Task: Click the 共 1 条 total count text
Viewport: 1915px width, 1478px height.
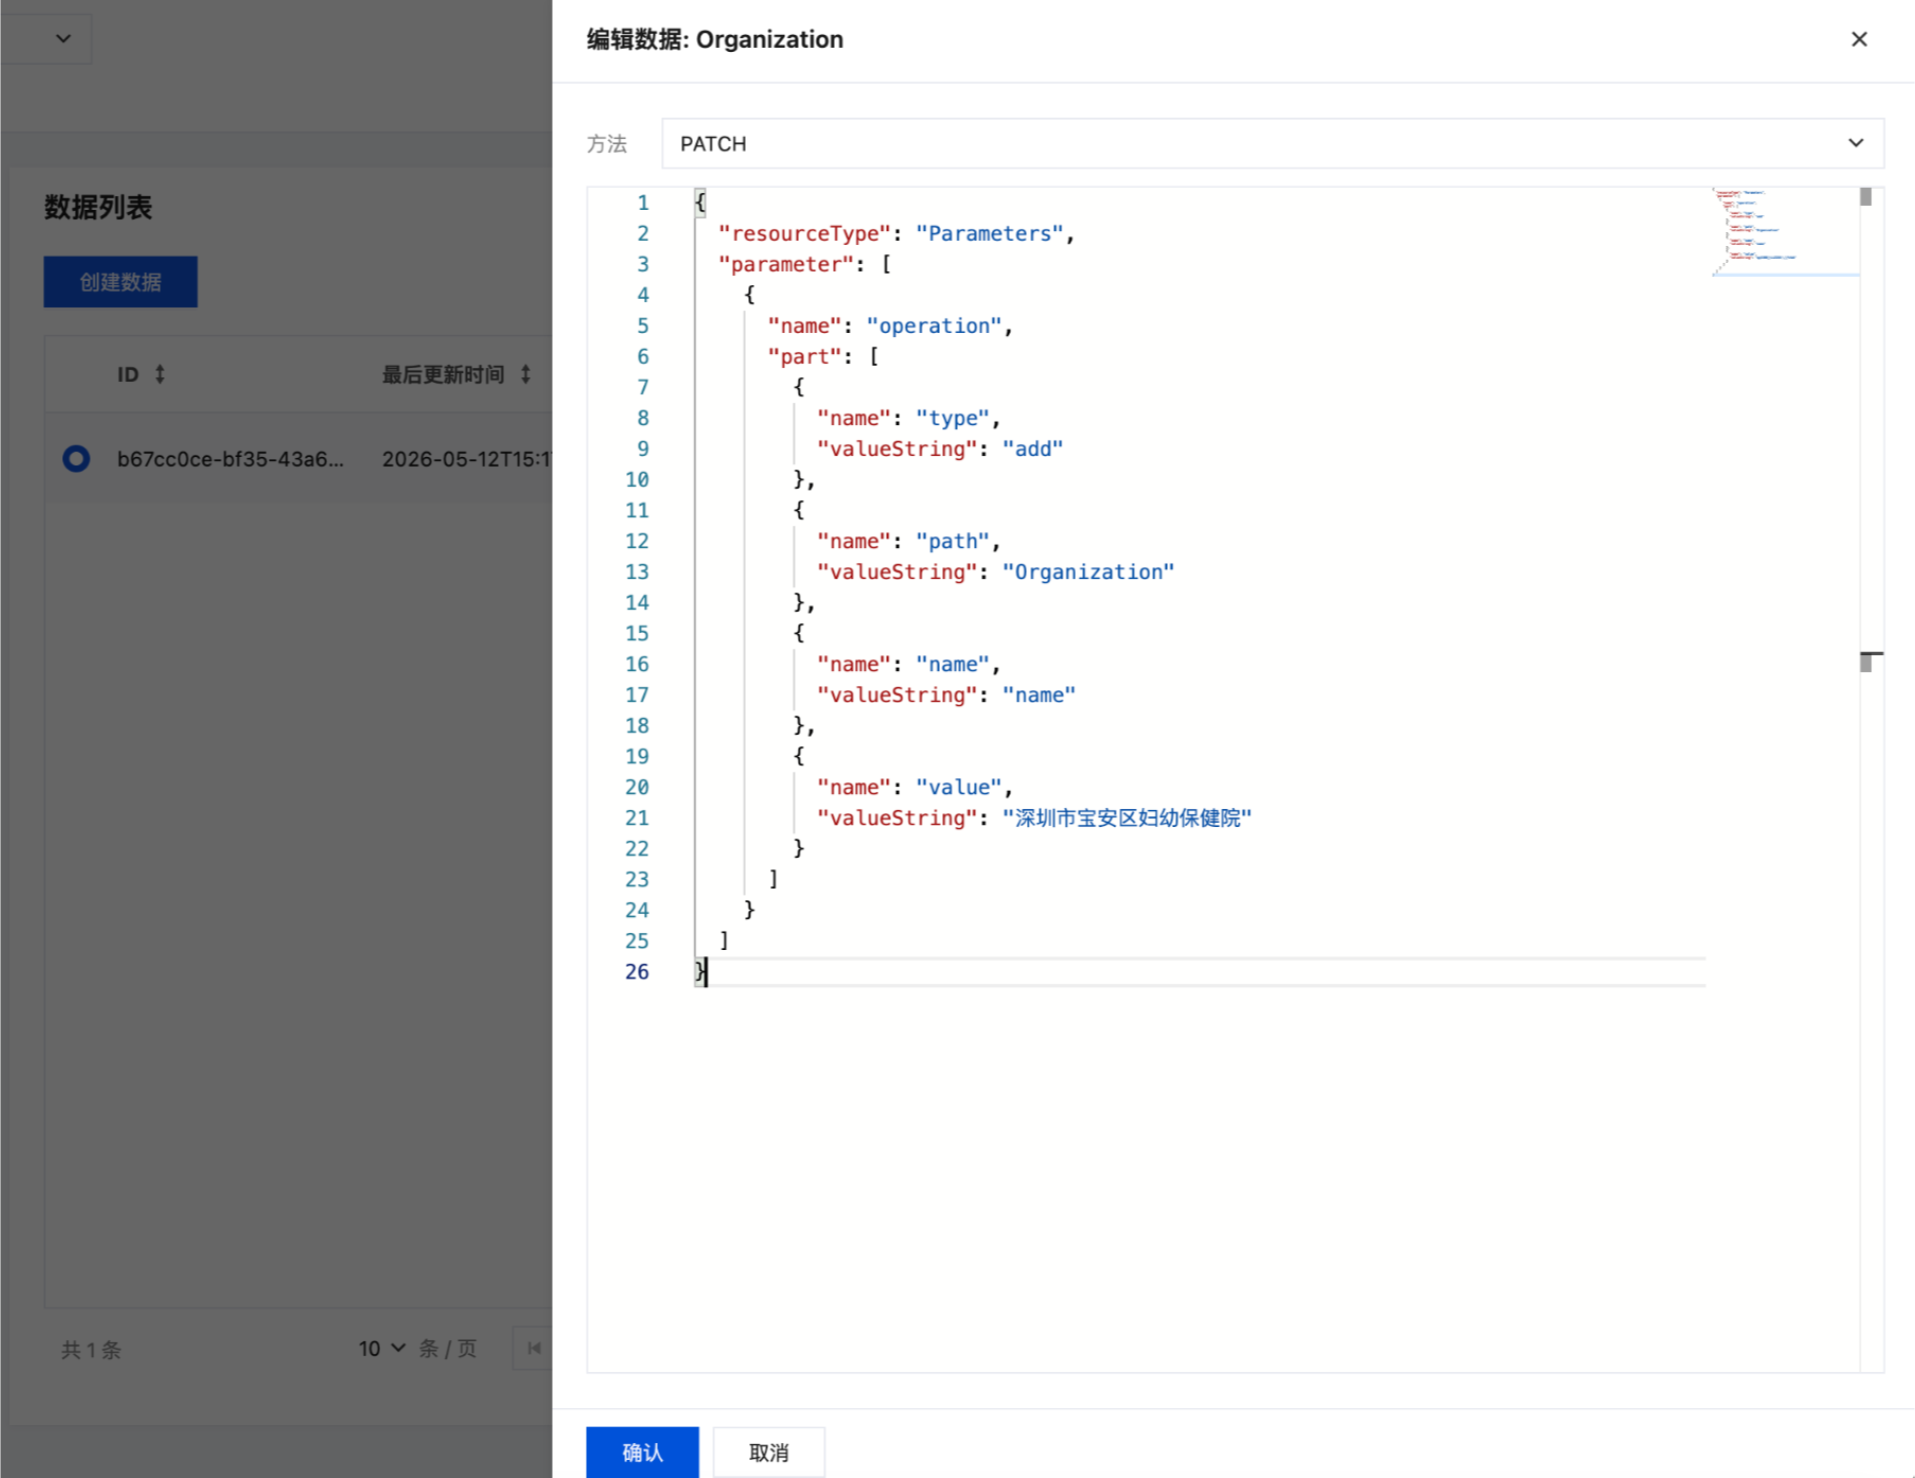Action: tap(91, 1350)
